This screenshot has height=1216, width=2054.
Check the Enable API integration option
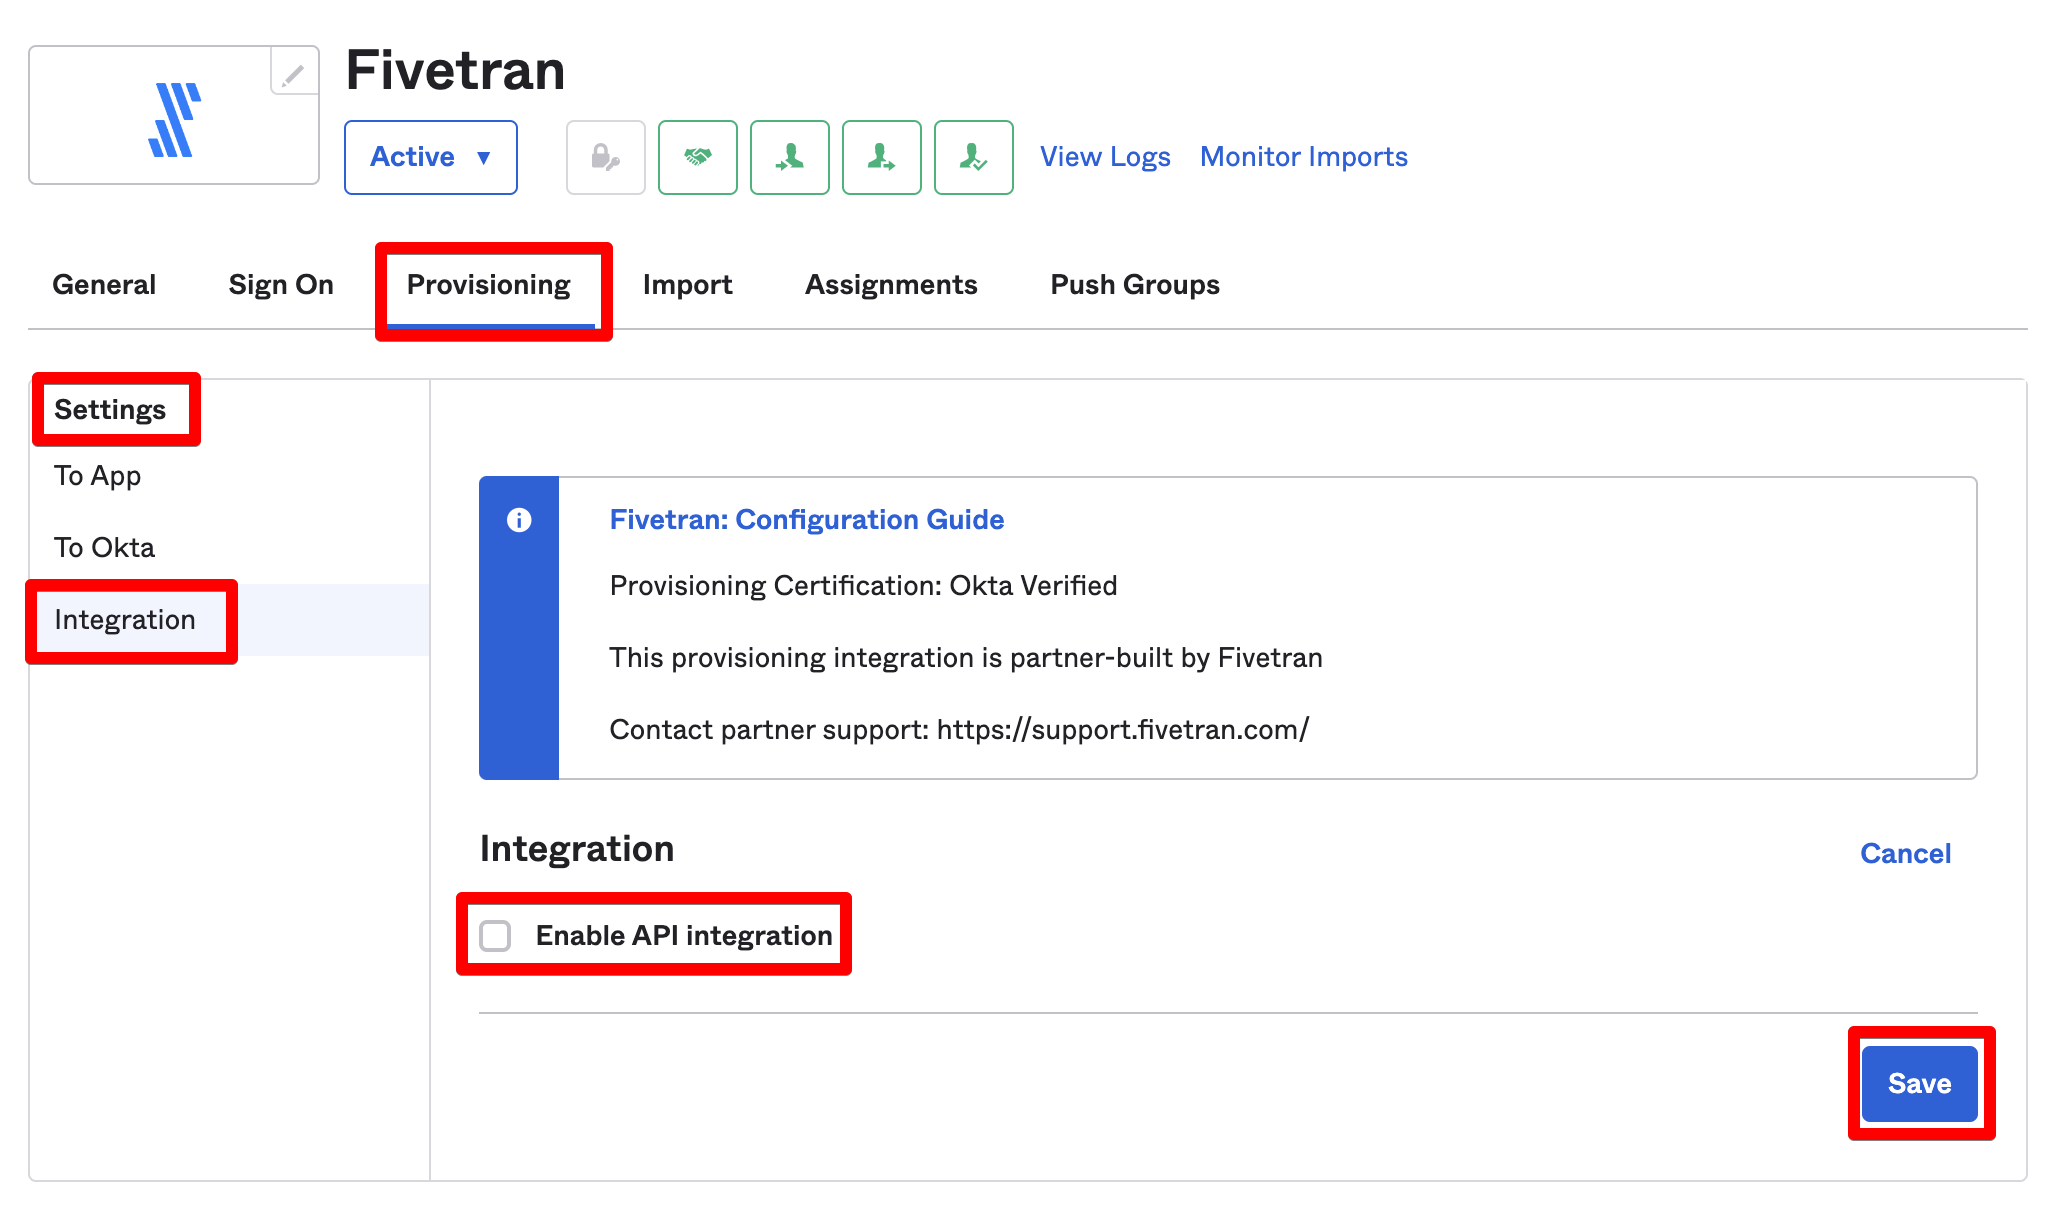coord(496,934)
